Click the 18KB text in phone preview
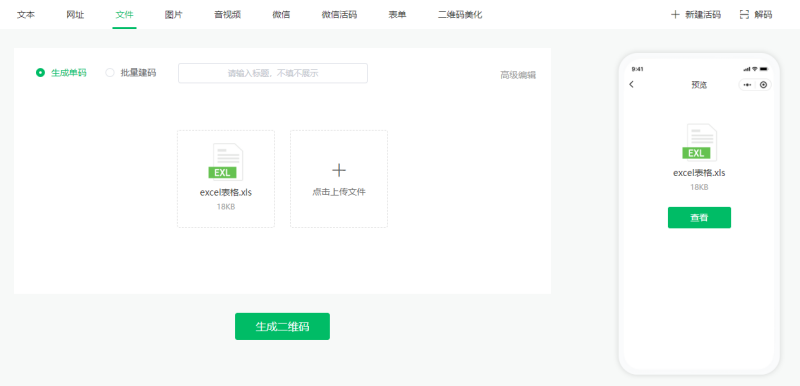Image resolution: width=800 pixels, height=386 pixels. pos(699,187)
